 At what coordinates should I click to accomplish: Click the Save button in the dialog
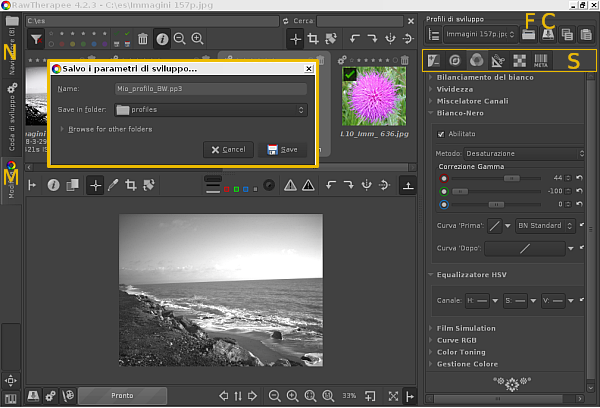coord(282,149)
